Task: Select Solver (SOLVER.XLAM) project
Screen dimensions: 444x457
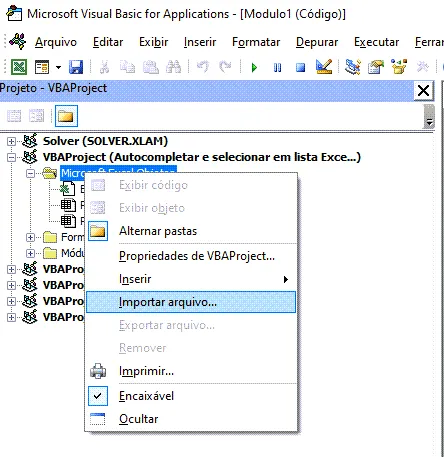Action: tap(105, 141)
